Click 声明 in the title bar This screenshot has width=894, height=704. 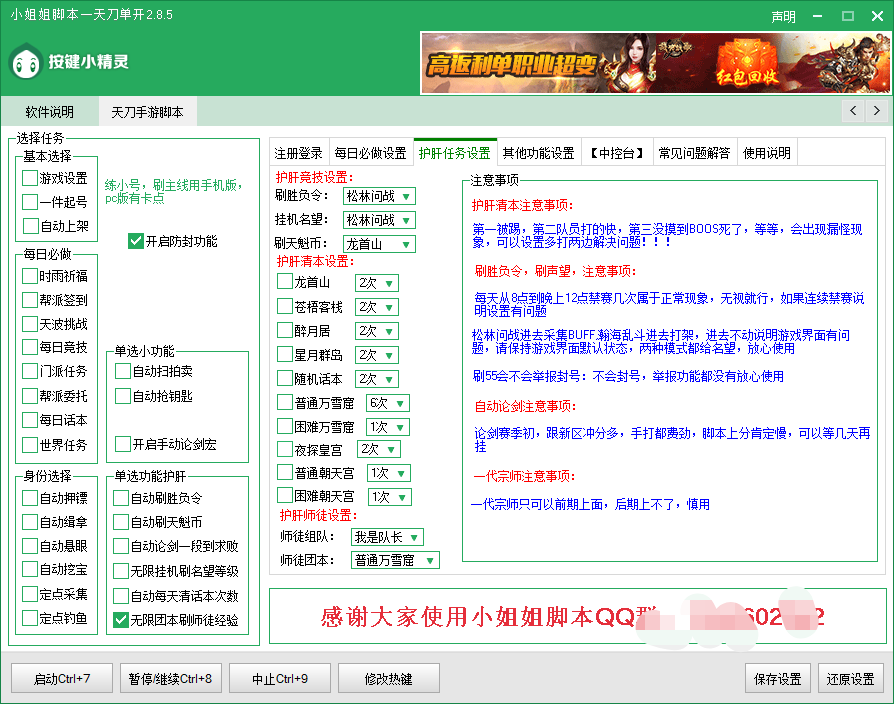click(784, 16)
